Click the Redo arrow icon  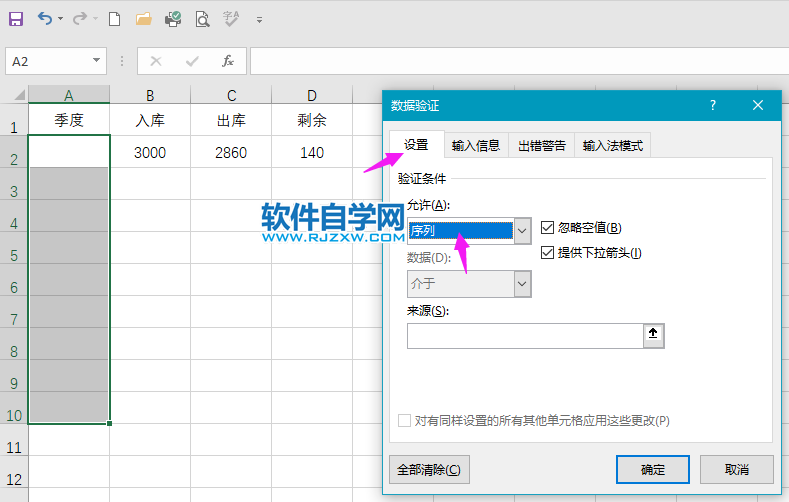tap(80, 19)
